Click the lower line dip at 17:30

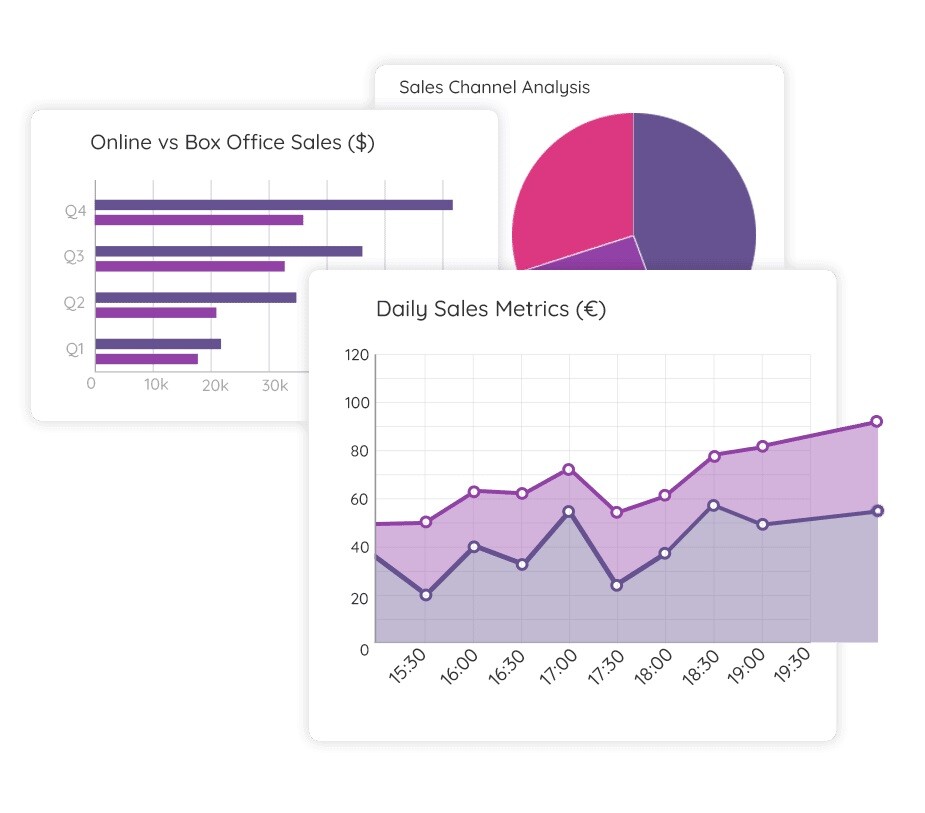[616, 585]
